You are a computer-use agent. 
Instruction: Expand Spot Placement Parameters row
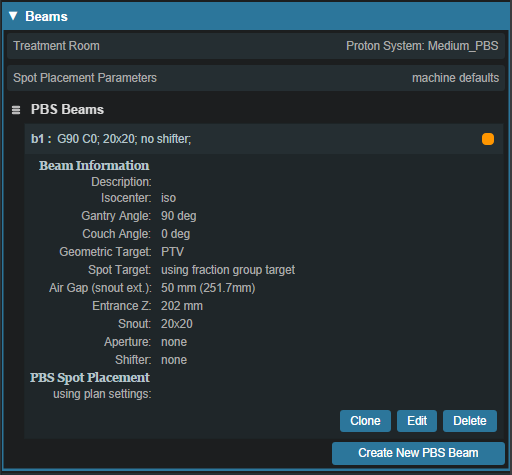pyautogui.click(x=256, y=78)
